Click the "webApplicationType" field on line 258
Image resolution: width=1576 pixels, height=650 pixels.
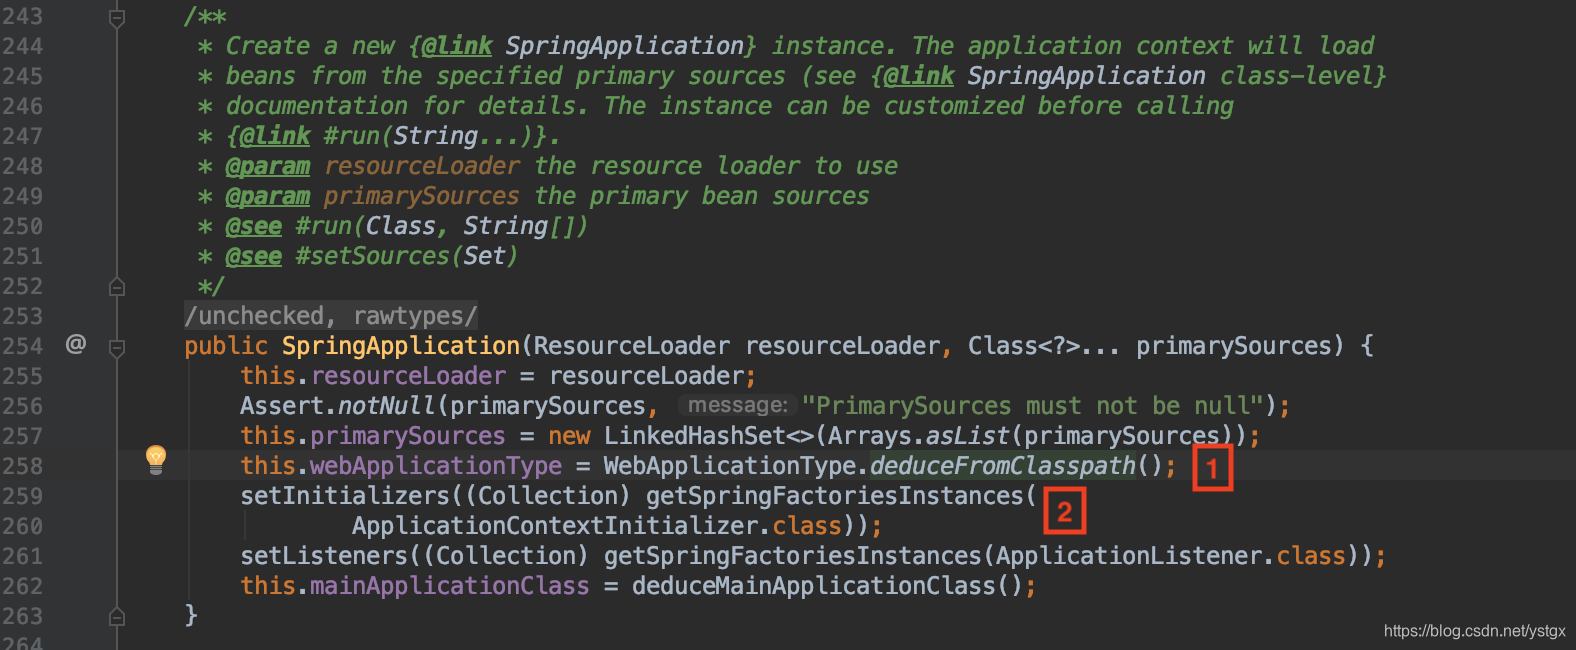coord(436,466)
